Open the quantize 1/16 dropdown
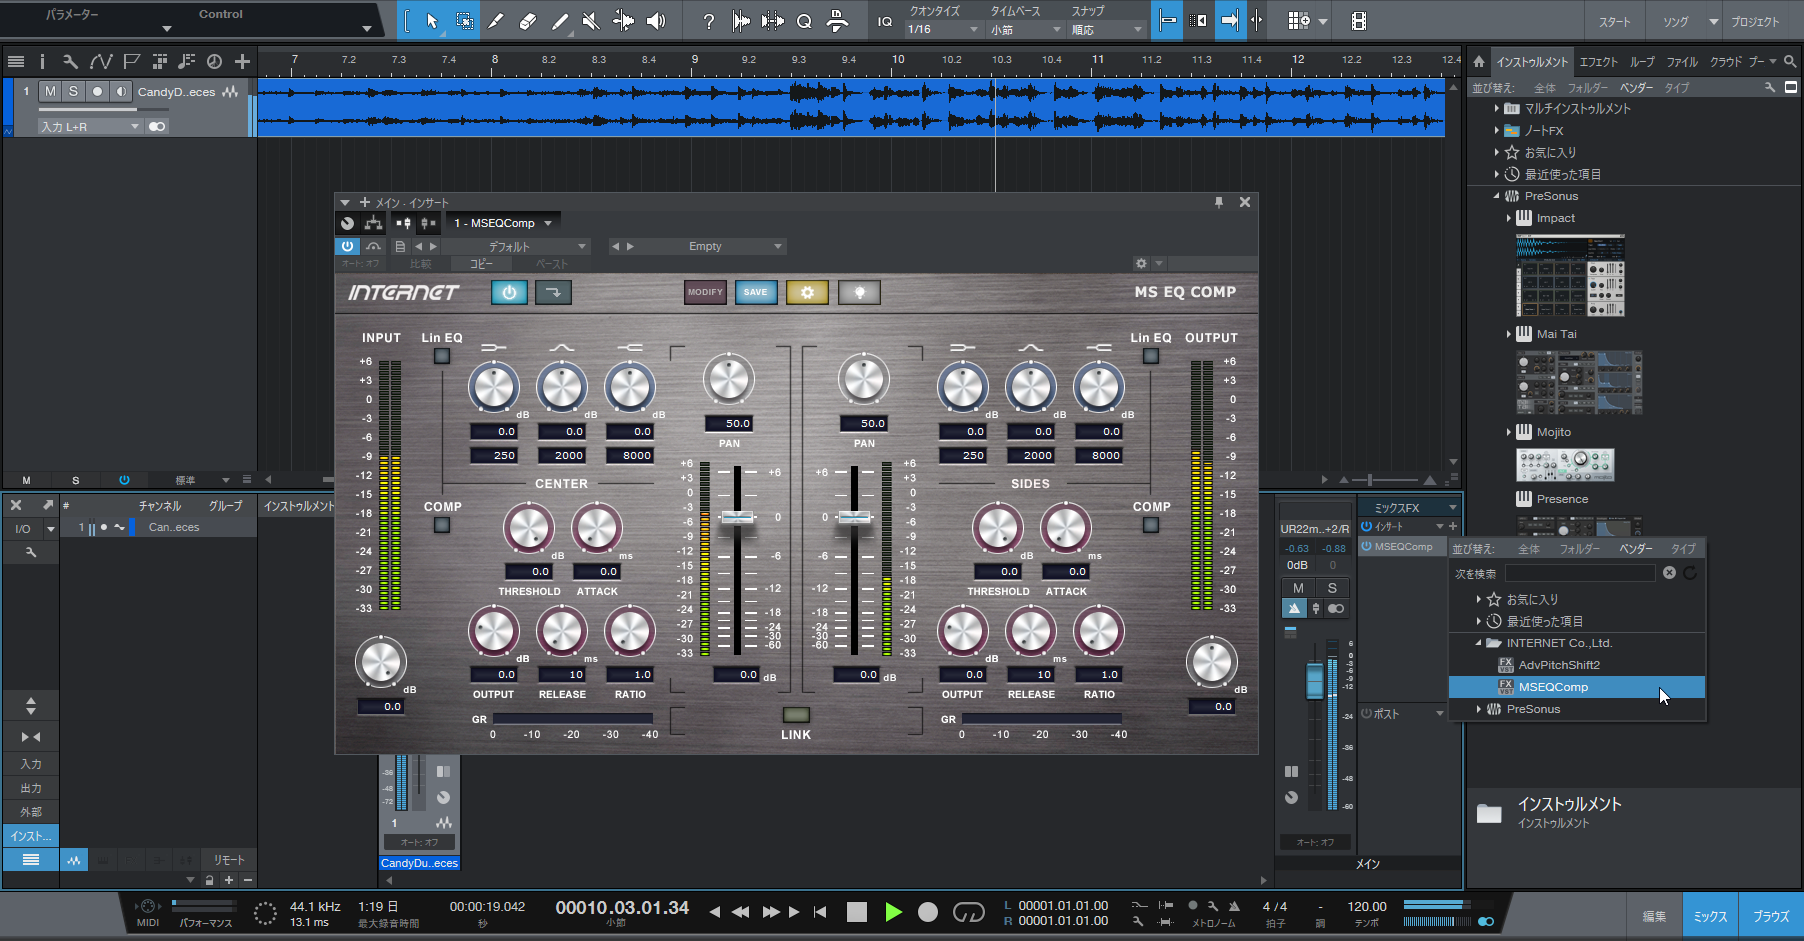 pyautogui.click(x=943, y=30)
